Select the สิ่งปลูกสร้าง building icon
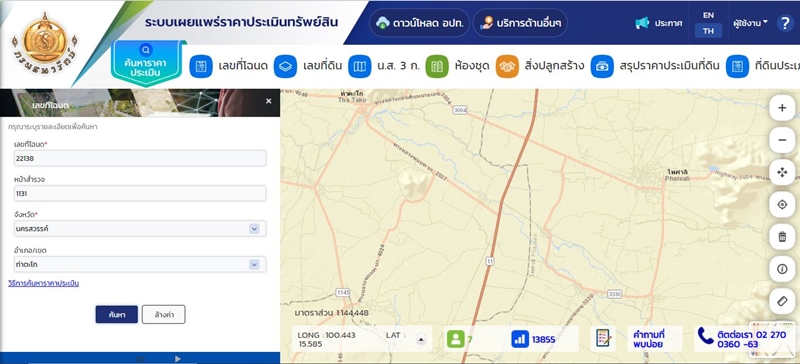The width and height of the screenshot is (800, 364). pos(507,66)
